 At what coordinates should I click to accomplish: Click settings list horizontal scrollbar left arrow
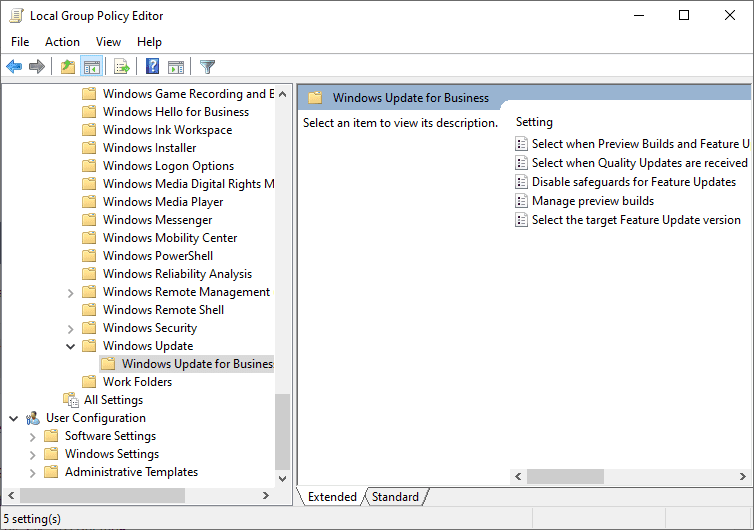click(x=518, y=477)
